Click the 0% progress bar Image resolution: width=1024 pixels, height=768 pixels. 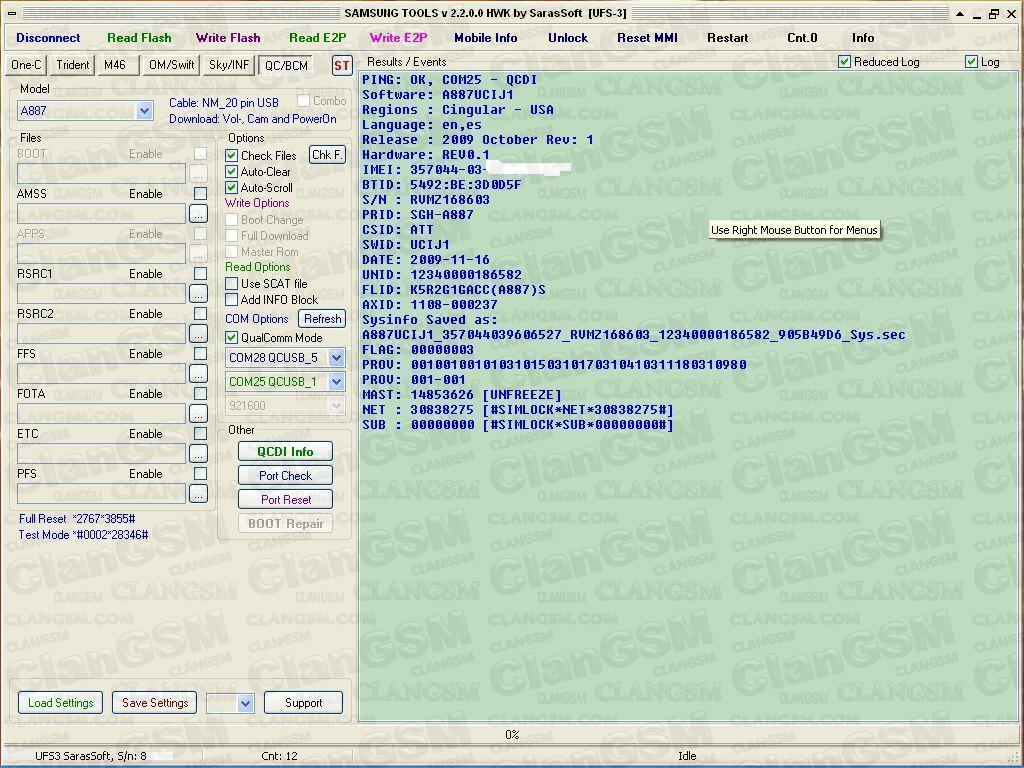pyautogui.click(x=511, y=735)
